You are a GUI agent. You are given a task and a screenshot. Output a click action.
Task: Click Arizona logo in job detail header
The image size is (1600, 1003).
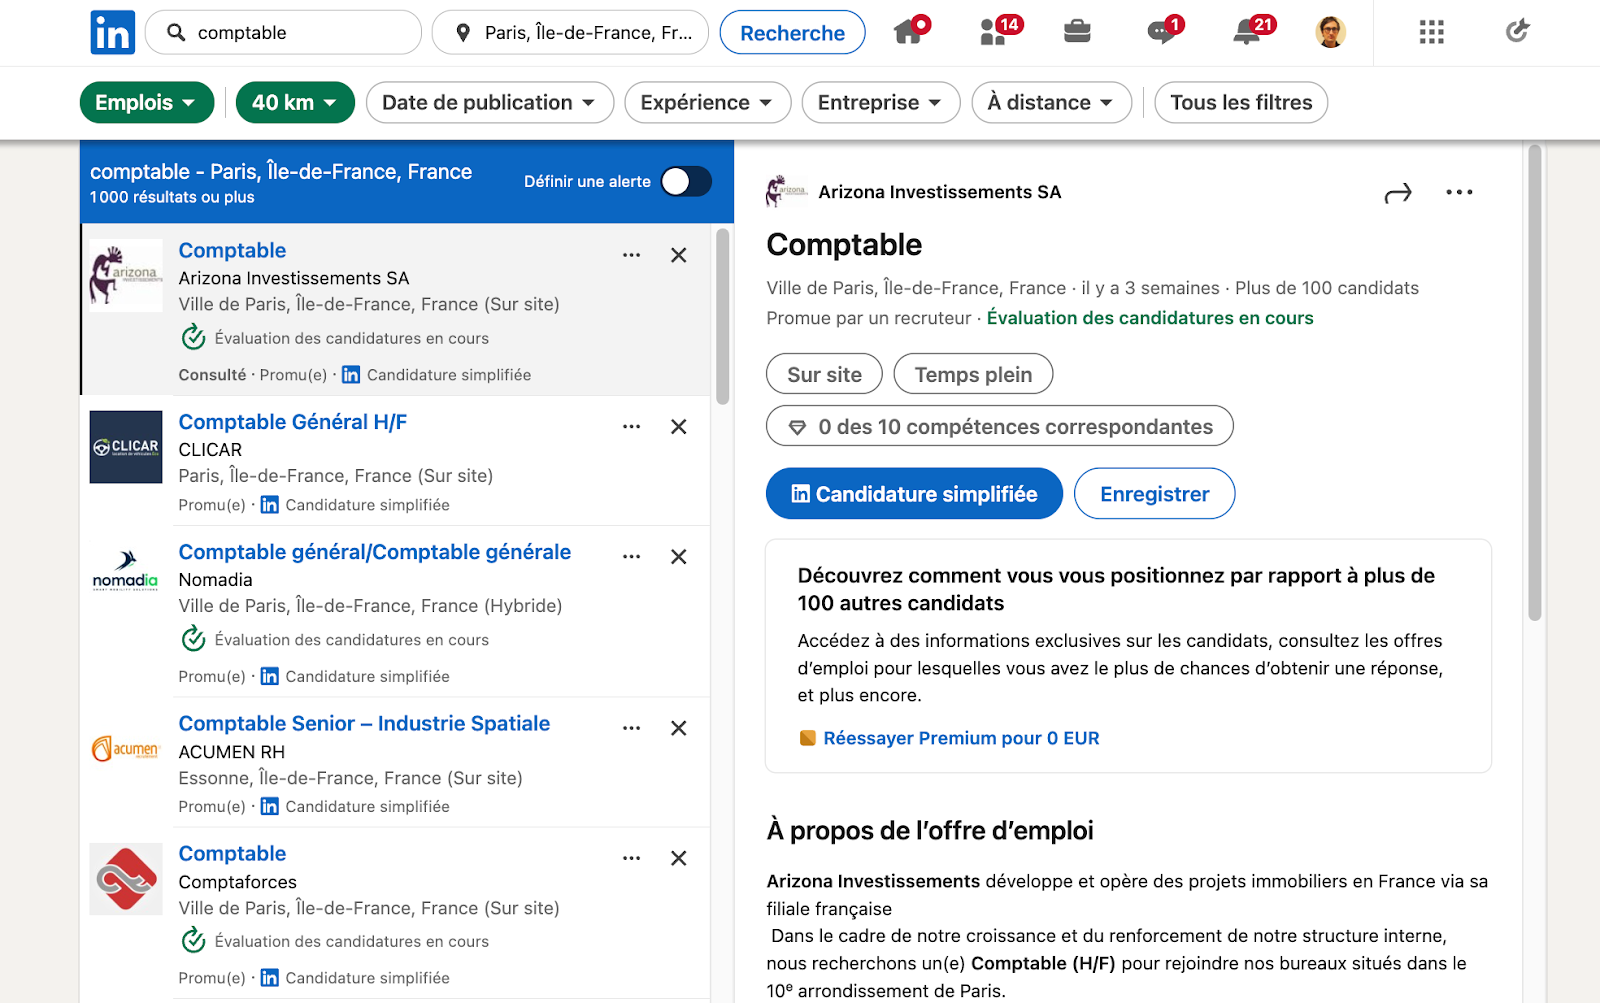pos(786,191)
